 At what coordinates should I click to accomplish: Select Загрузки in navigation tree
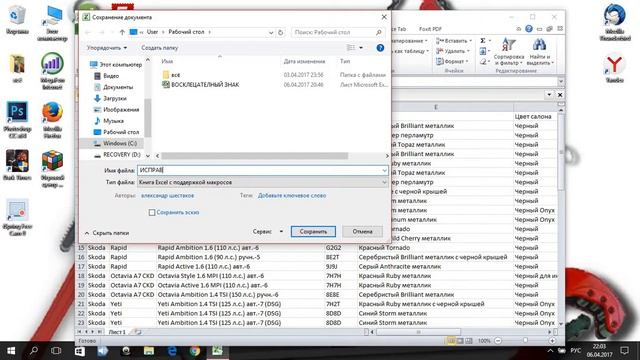pyautogui.click(x=110, y=98)
